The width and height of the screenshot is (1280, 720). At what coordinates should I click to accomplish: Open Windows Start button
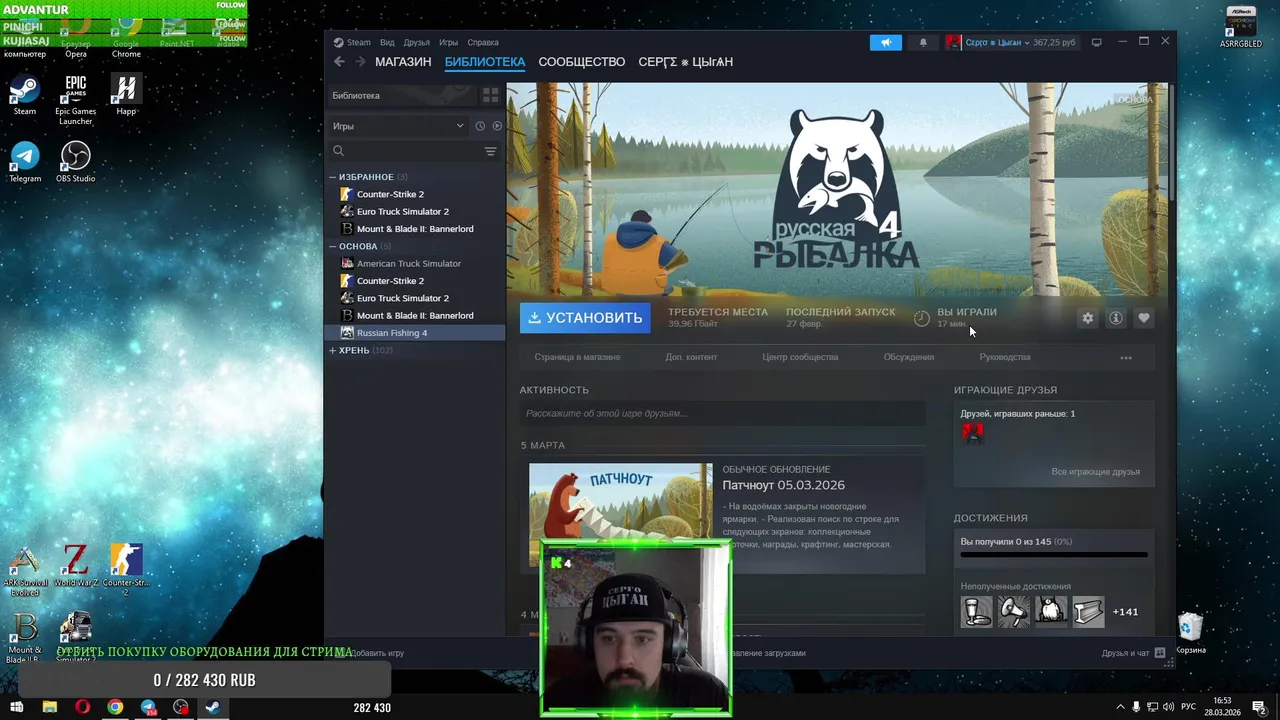click(16, 707)
